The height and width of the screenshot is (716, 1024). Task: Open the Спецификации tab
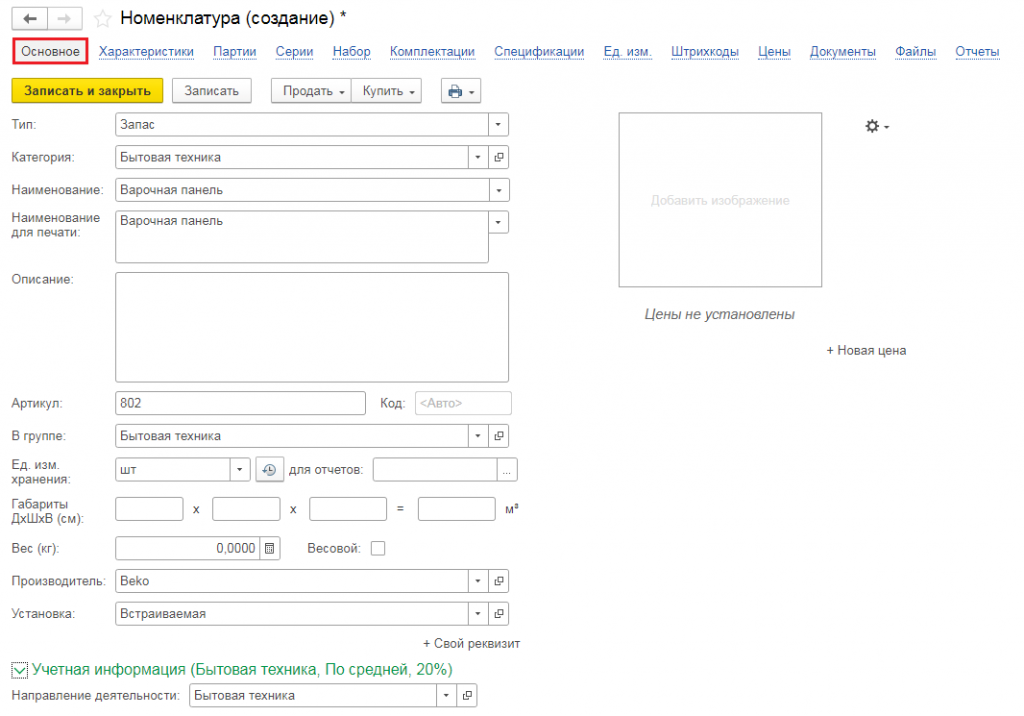(x=539, y=52)
